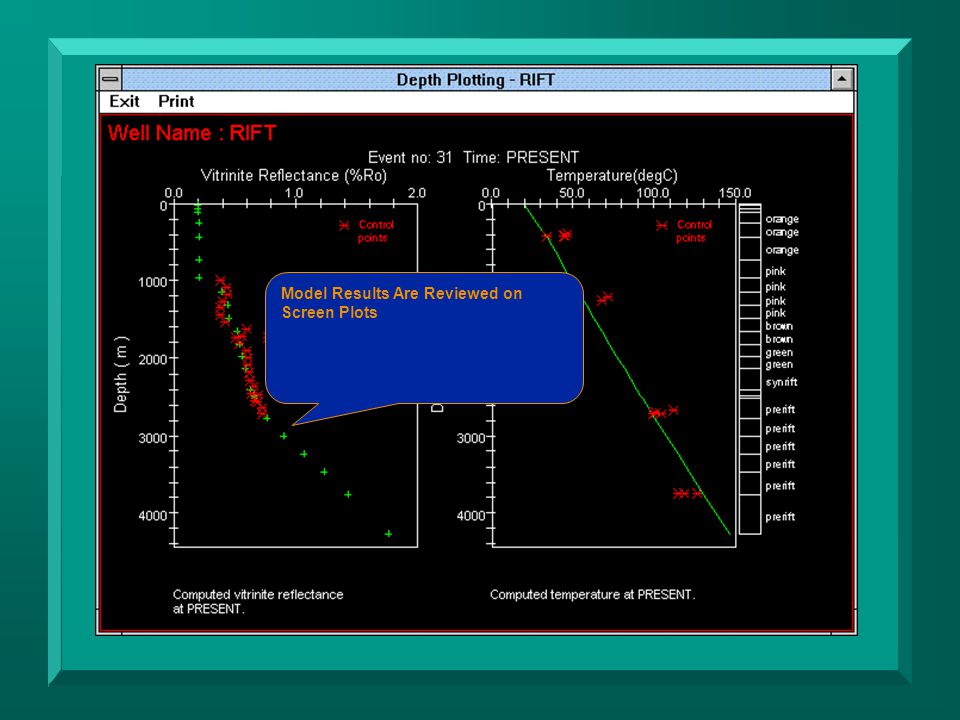The height and width of the screenshot is (720, 960).
Task: Click the deepest green computed vitrinite point
Action: point(388,534)
